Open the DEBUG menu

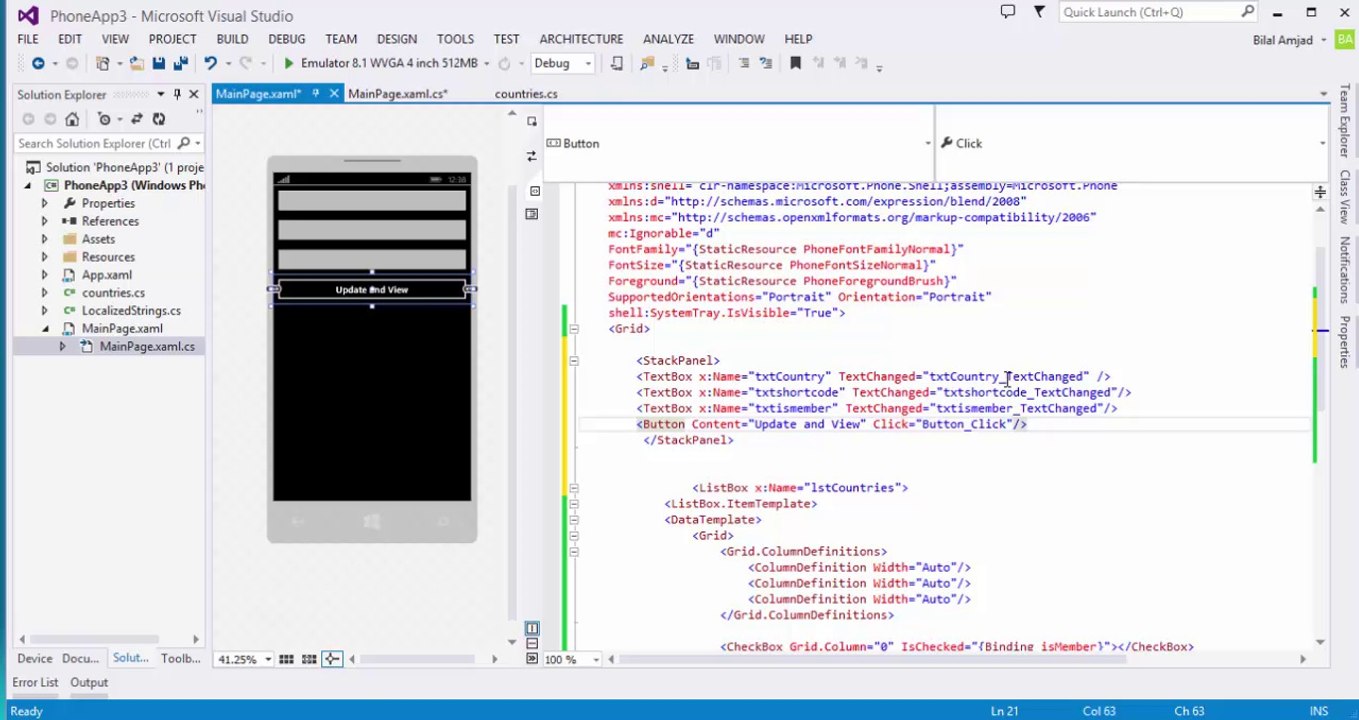coord(287,39)
